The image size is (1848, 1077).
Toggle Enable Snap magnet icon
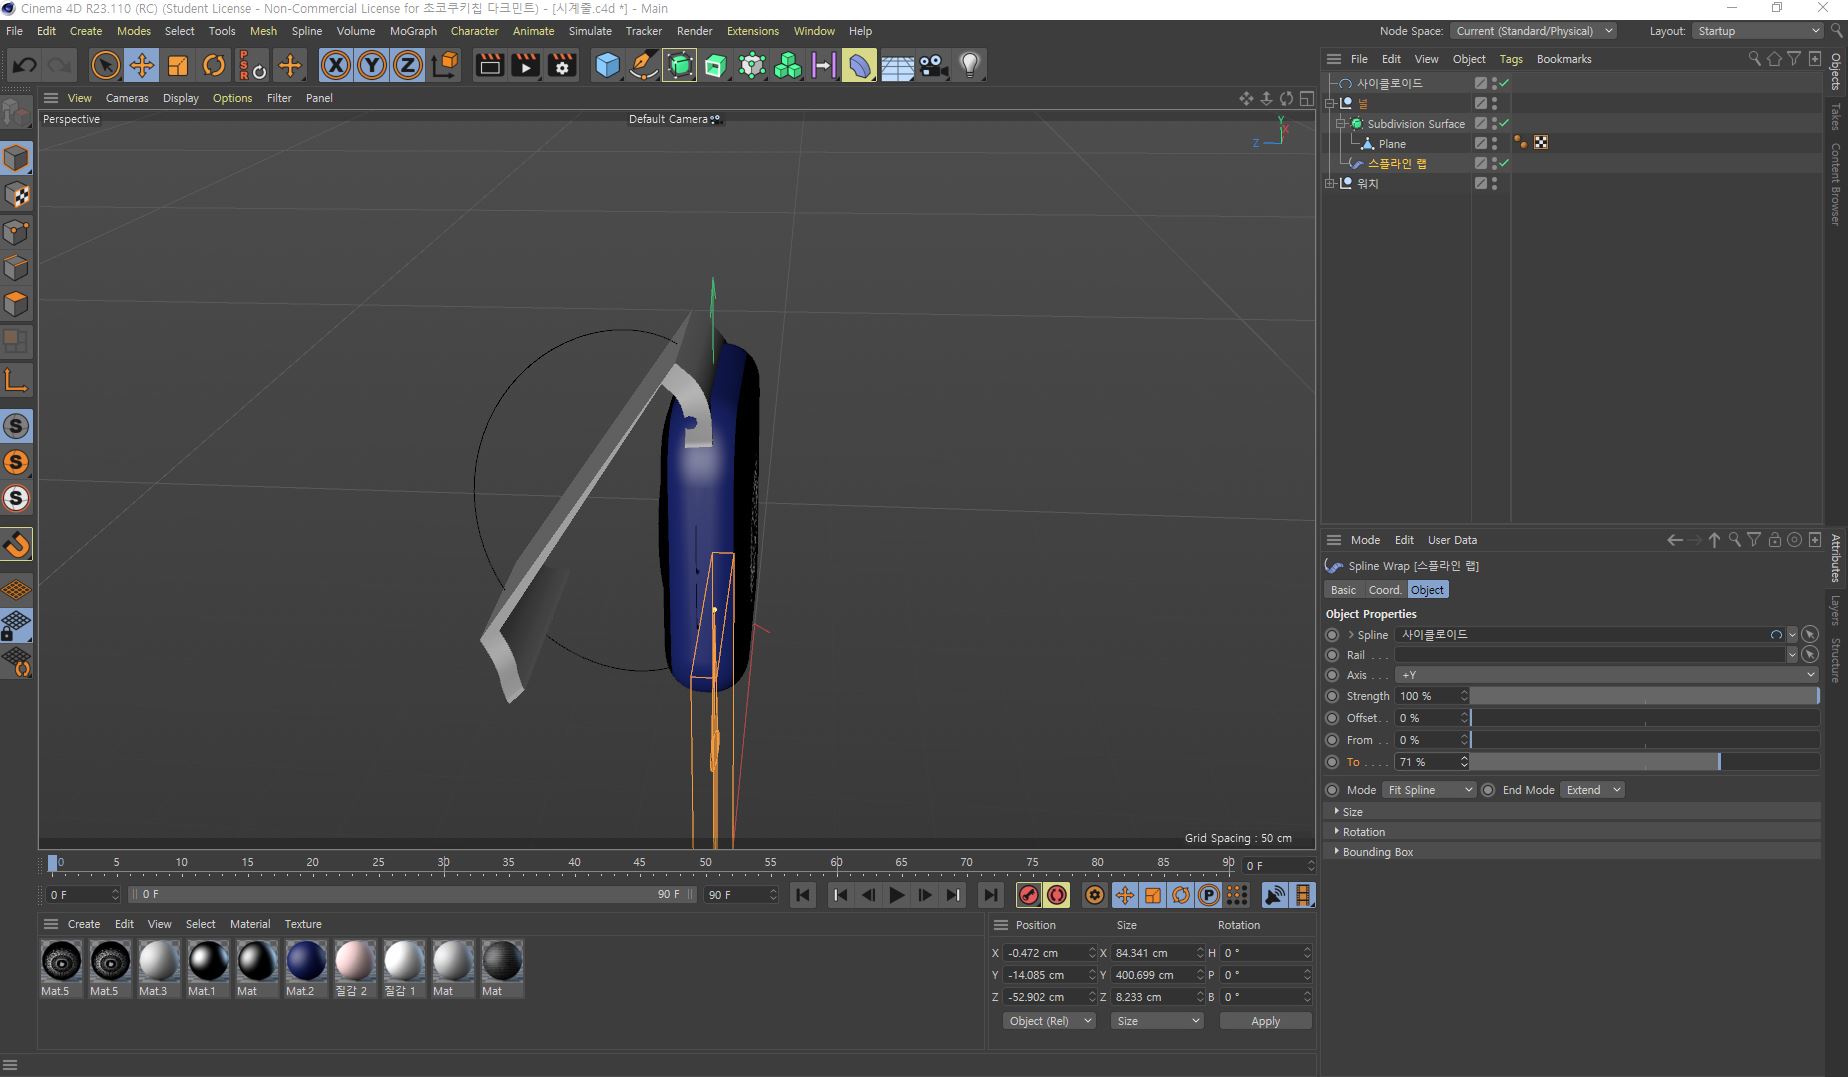pyautogui.click(x=16, y=544)
